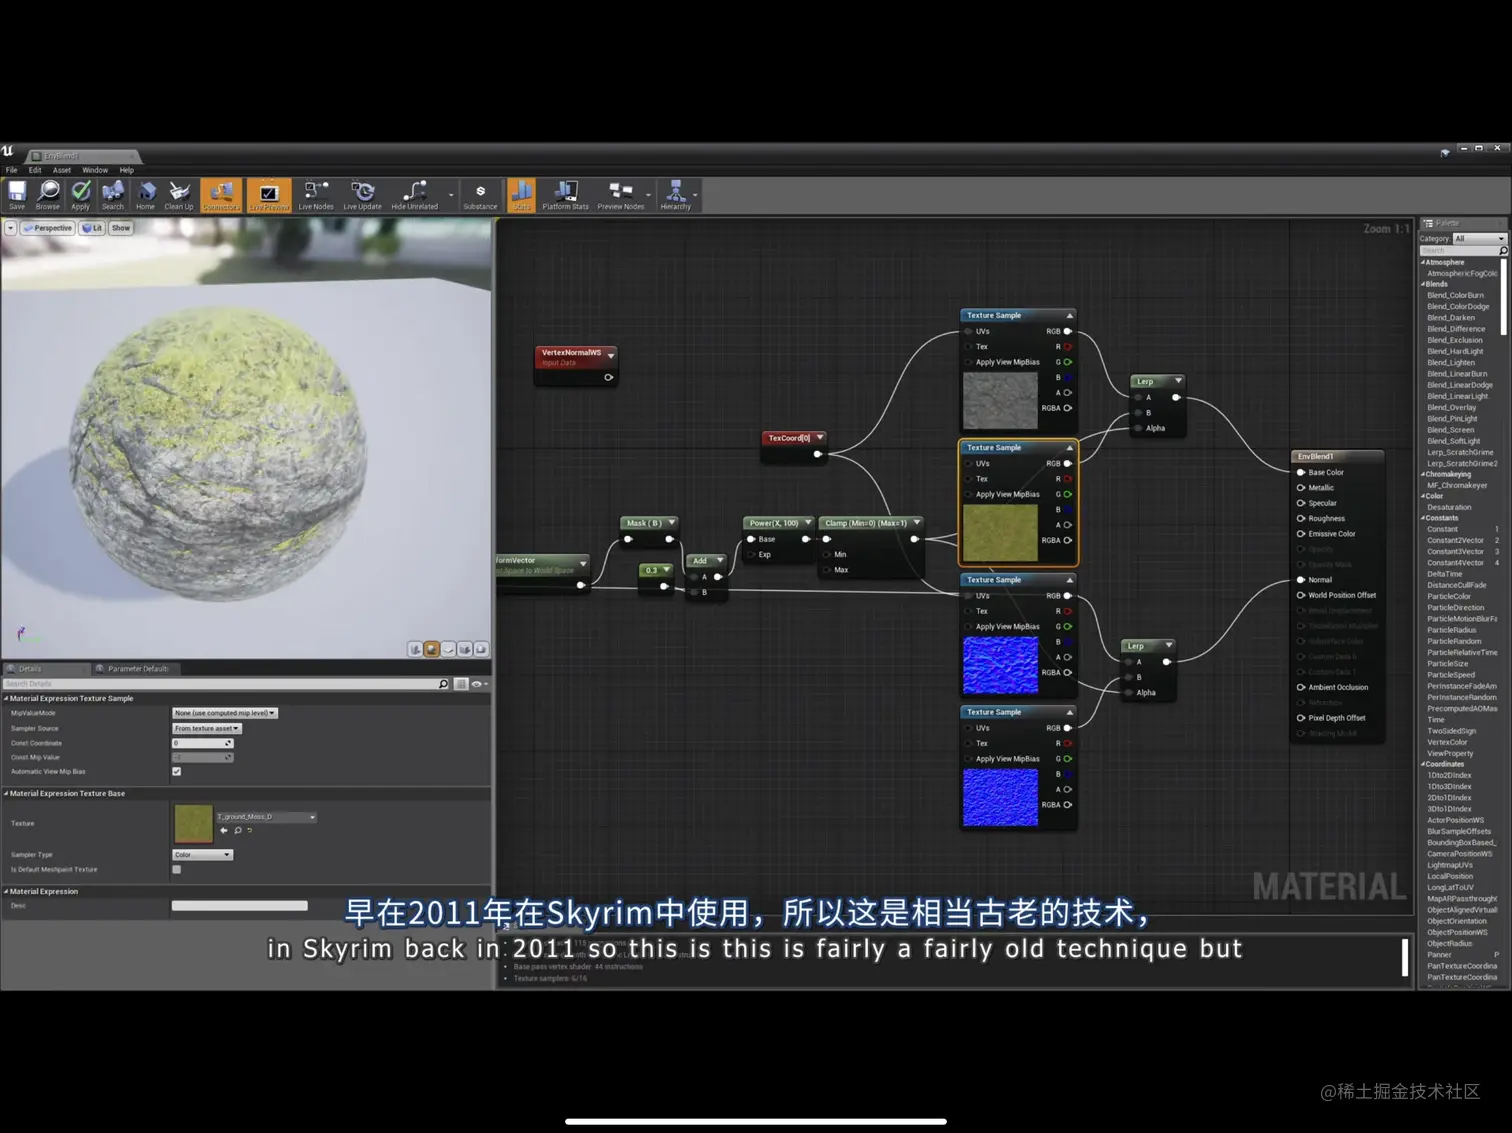The image size is (1512, 1133).
Task: Toggle the Live Preview toolbar button
Action: tap(268, 195)
